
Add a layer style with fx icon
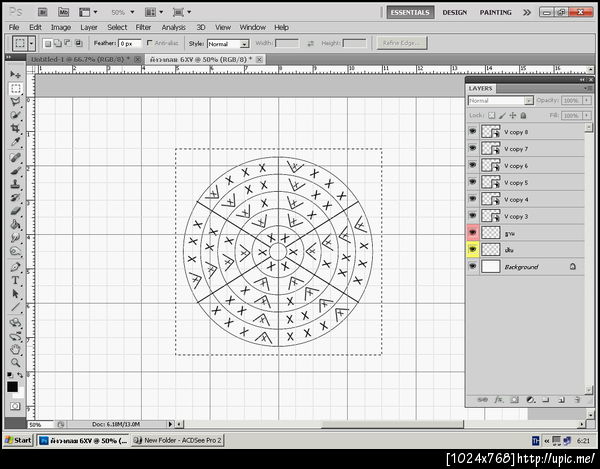[x=499, y=400]
